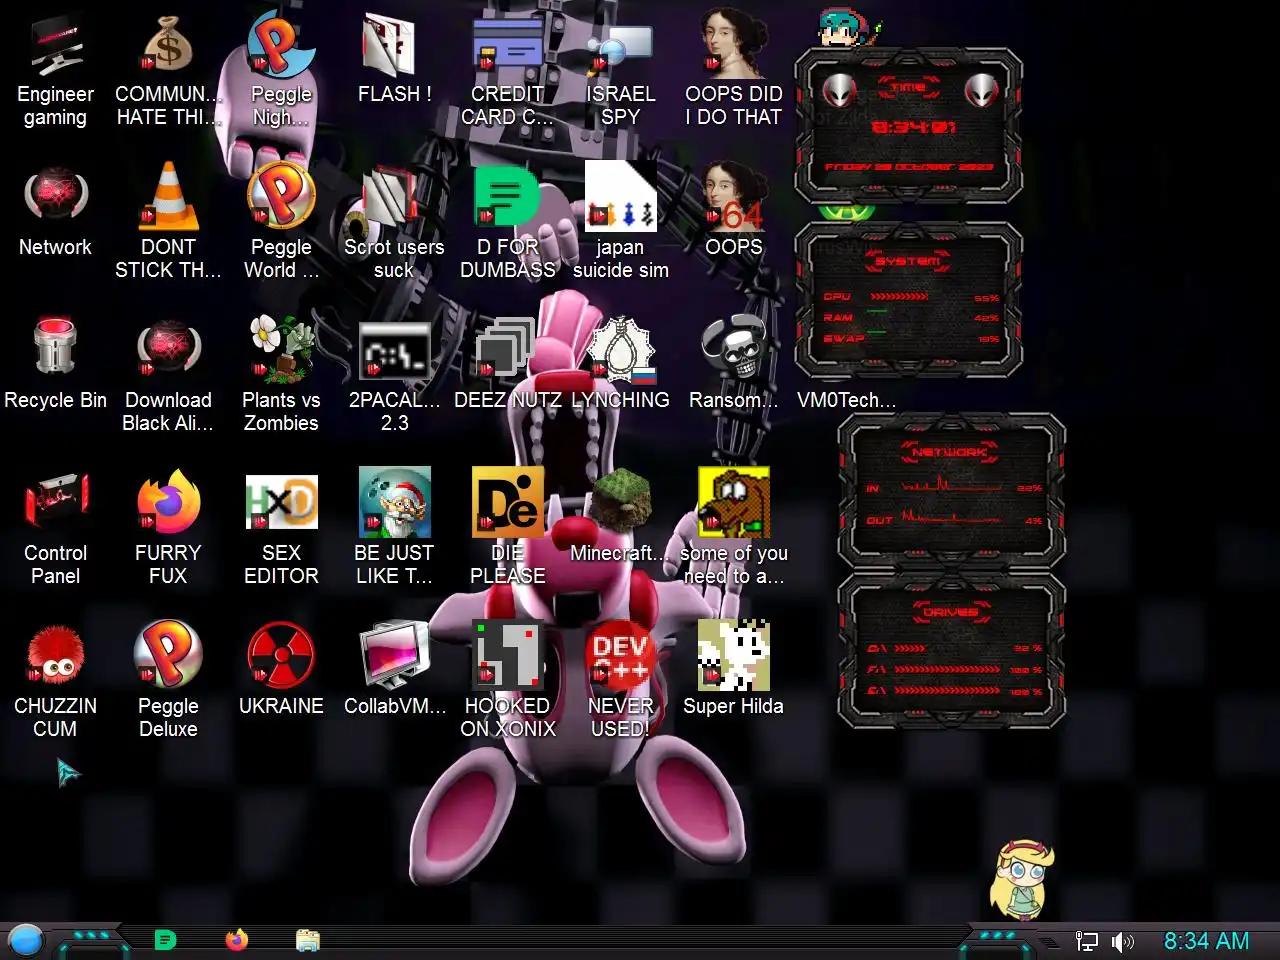Click the Time gadget widget
The width and height of the screenshot is (1280, 960).
coord(909,127)
